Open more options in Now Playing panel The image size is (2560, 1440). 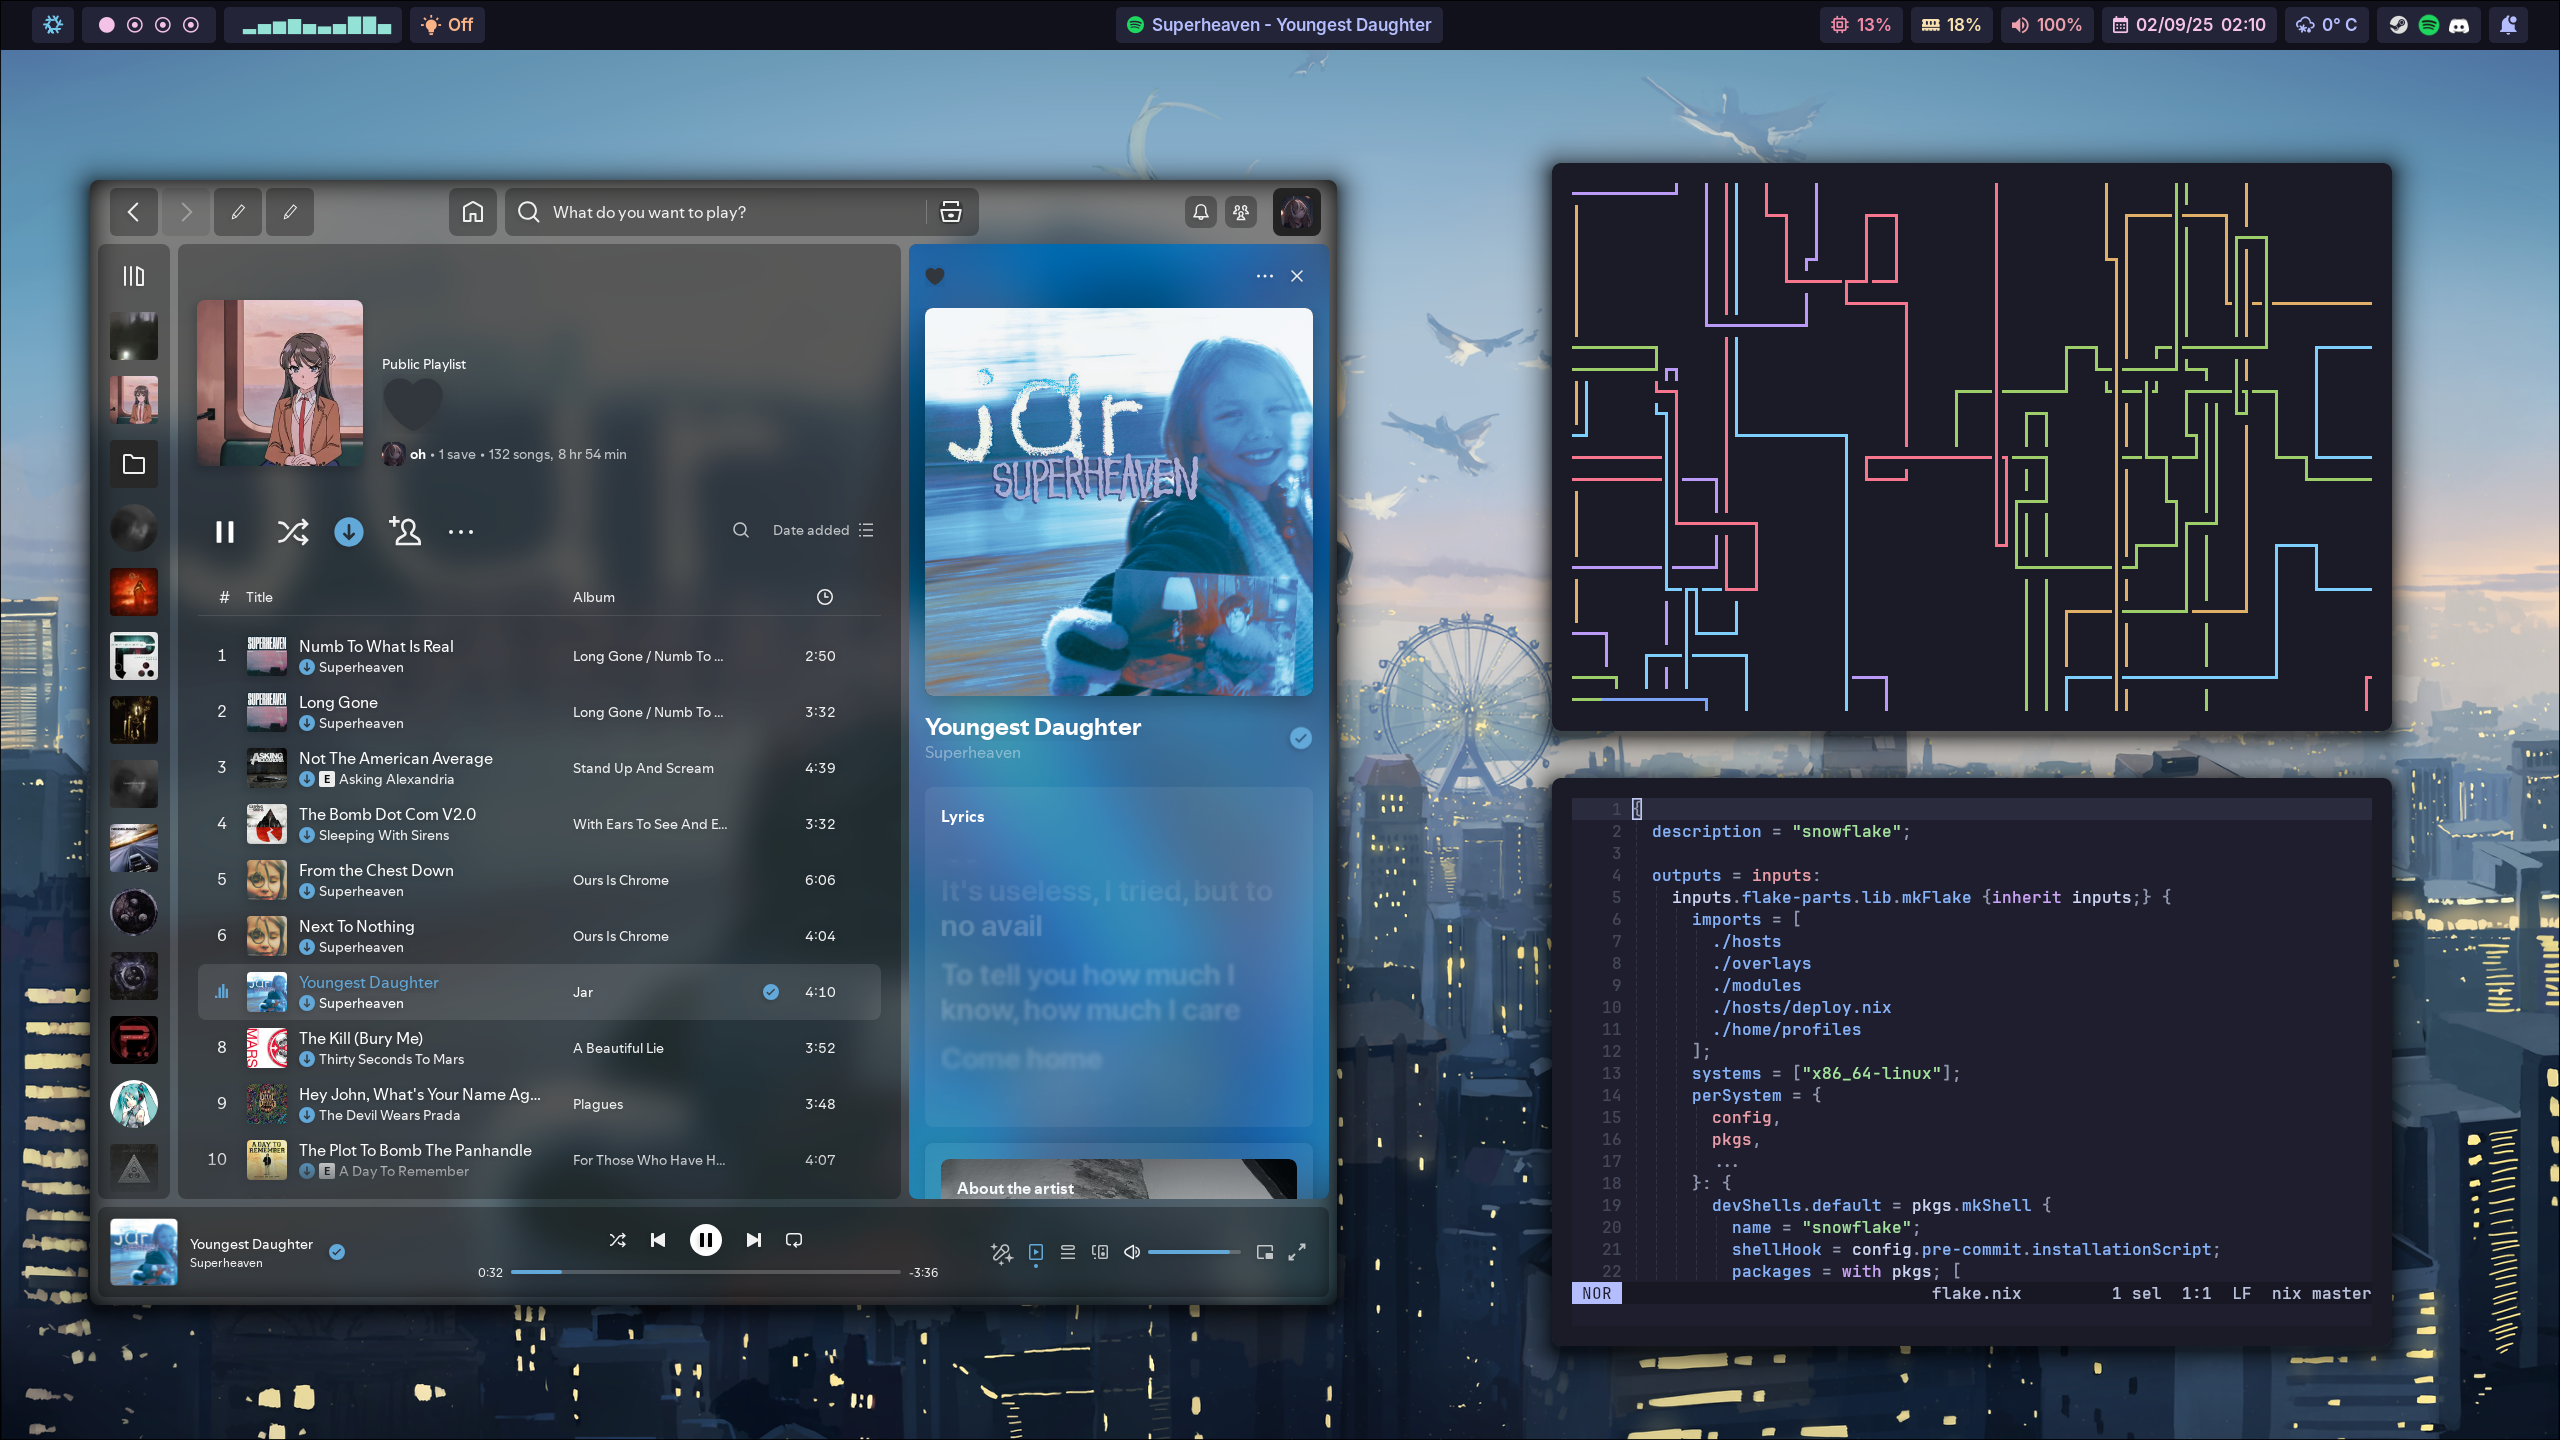(x=1265, y=276)
